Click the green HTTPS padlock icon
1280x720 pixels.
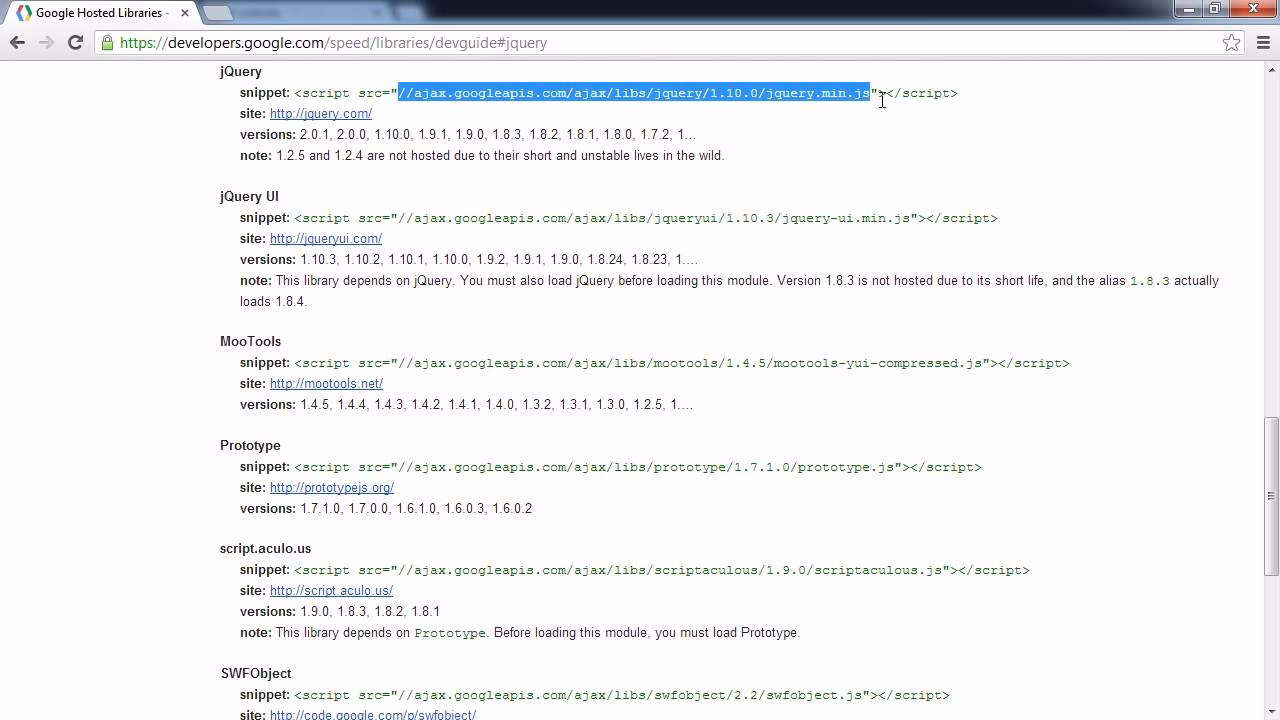(107, 43)
